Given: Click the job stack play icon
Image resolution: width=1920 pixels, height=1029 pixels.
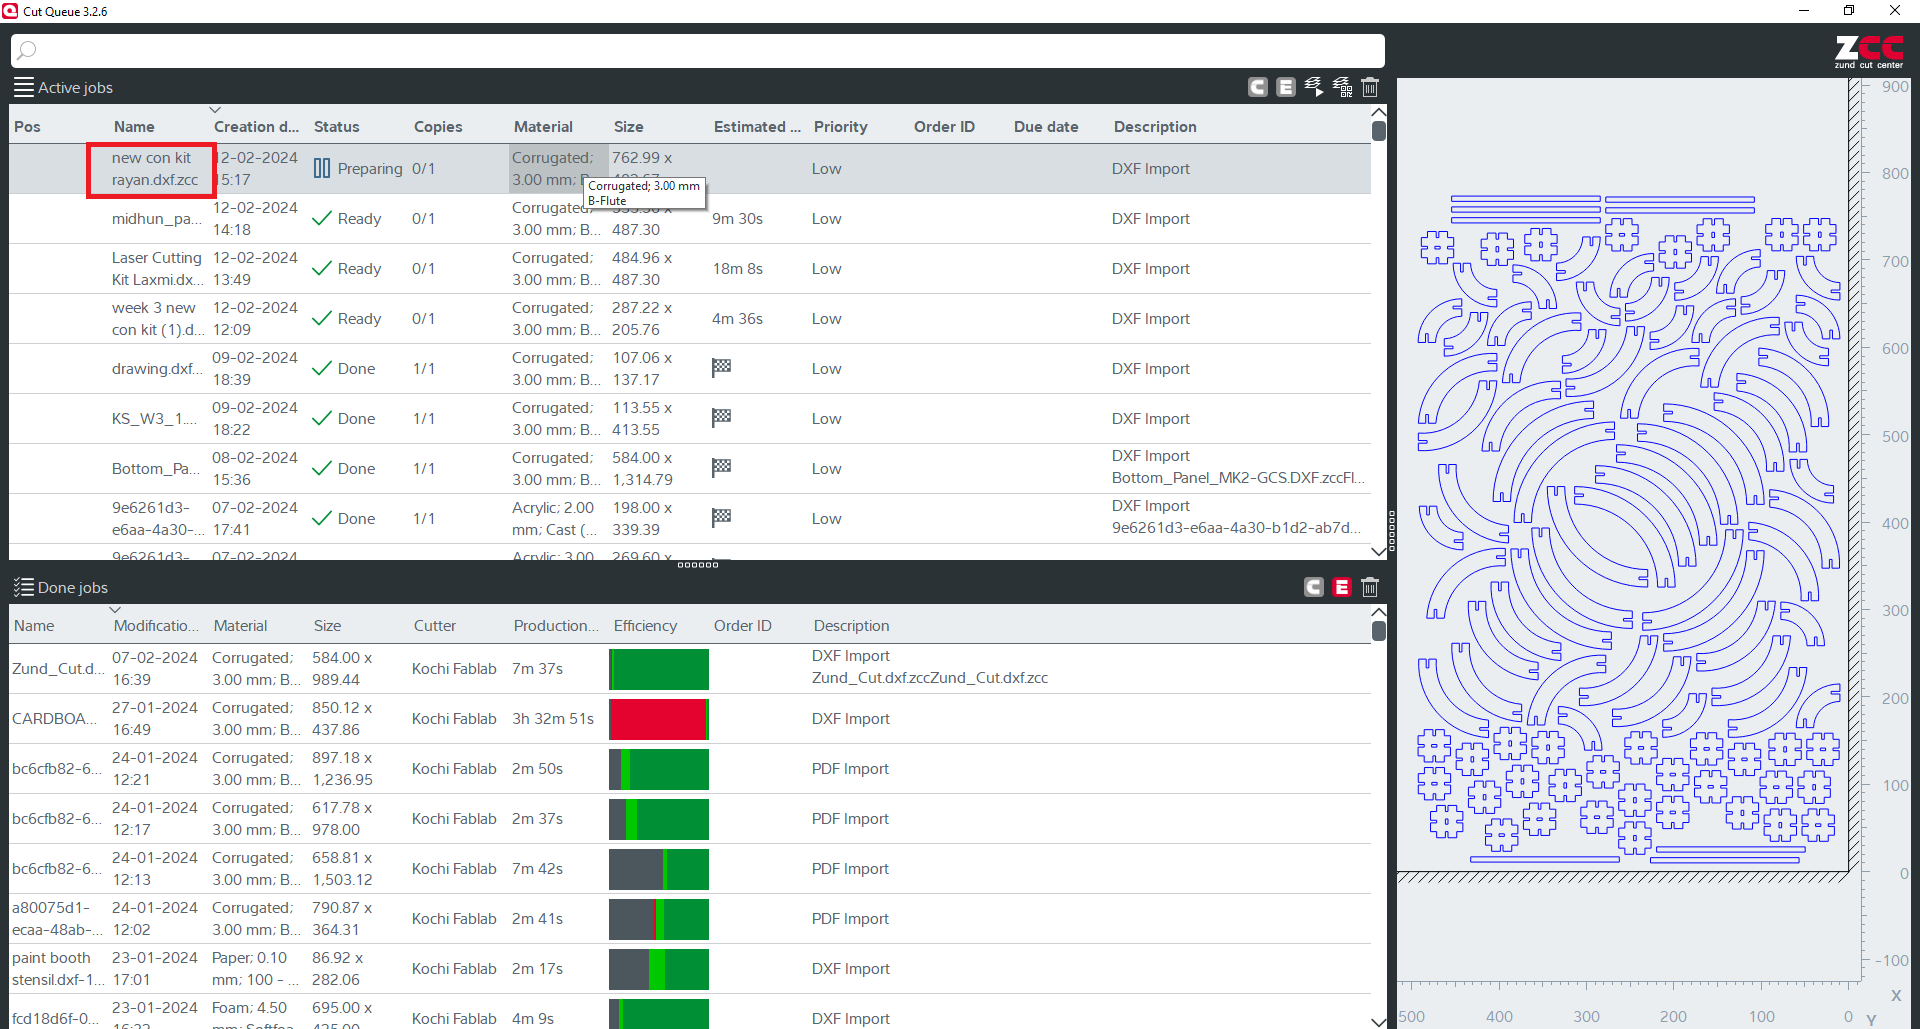Looking at the screenshot, I should [1314, 88].
